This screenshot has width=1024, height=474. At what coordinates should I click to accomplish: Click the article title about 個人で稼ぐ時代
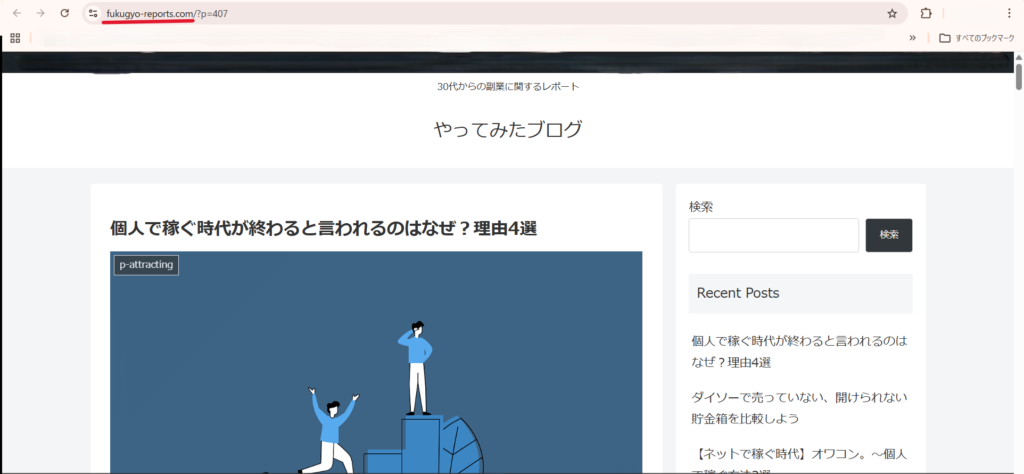[x=323, y=228]
